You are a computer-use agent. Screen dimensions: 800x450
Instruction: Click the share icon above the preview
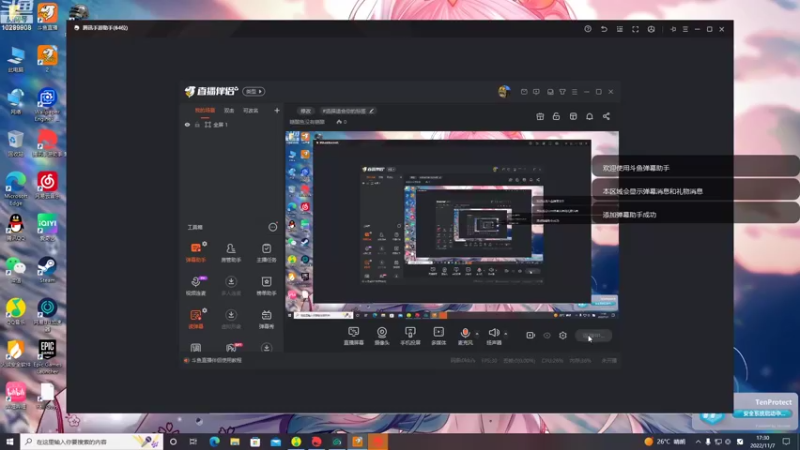(x=606, y=116)
